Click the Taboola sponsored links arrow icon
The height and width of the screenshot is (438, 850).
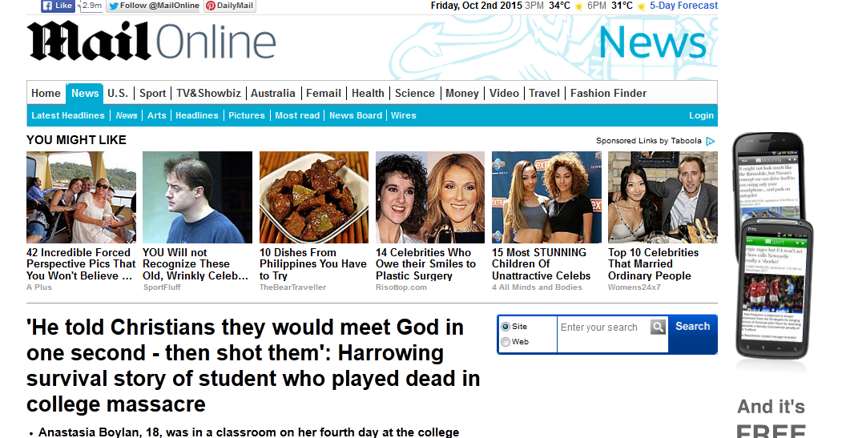click(710, 141)
